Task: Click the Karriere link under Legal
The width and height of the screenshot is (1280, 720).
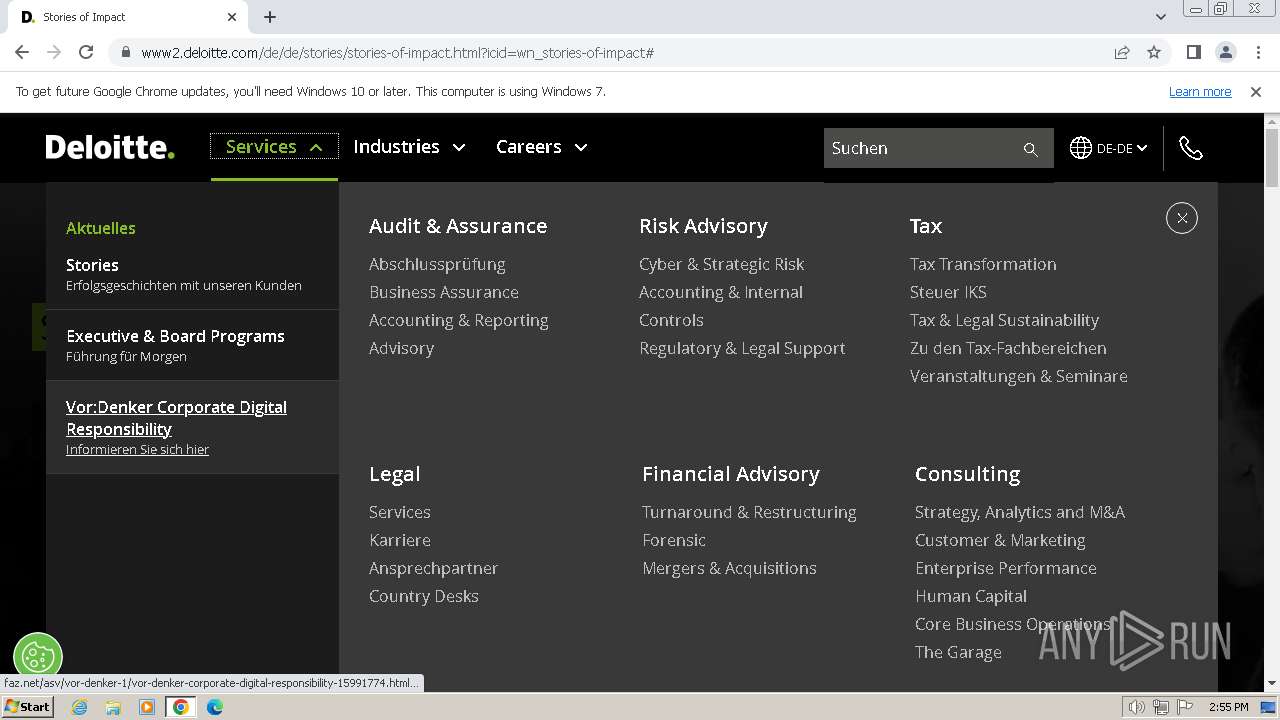Action: 400,540
